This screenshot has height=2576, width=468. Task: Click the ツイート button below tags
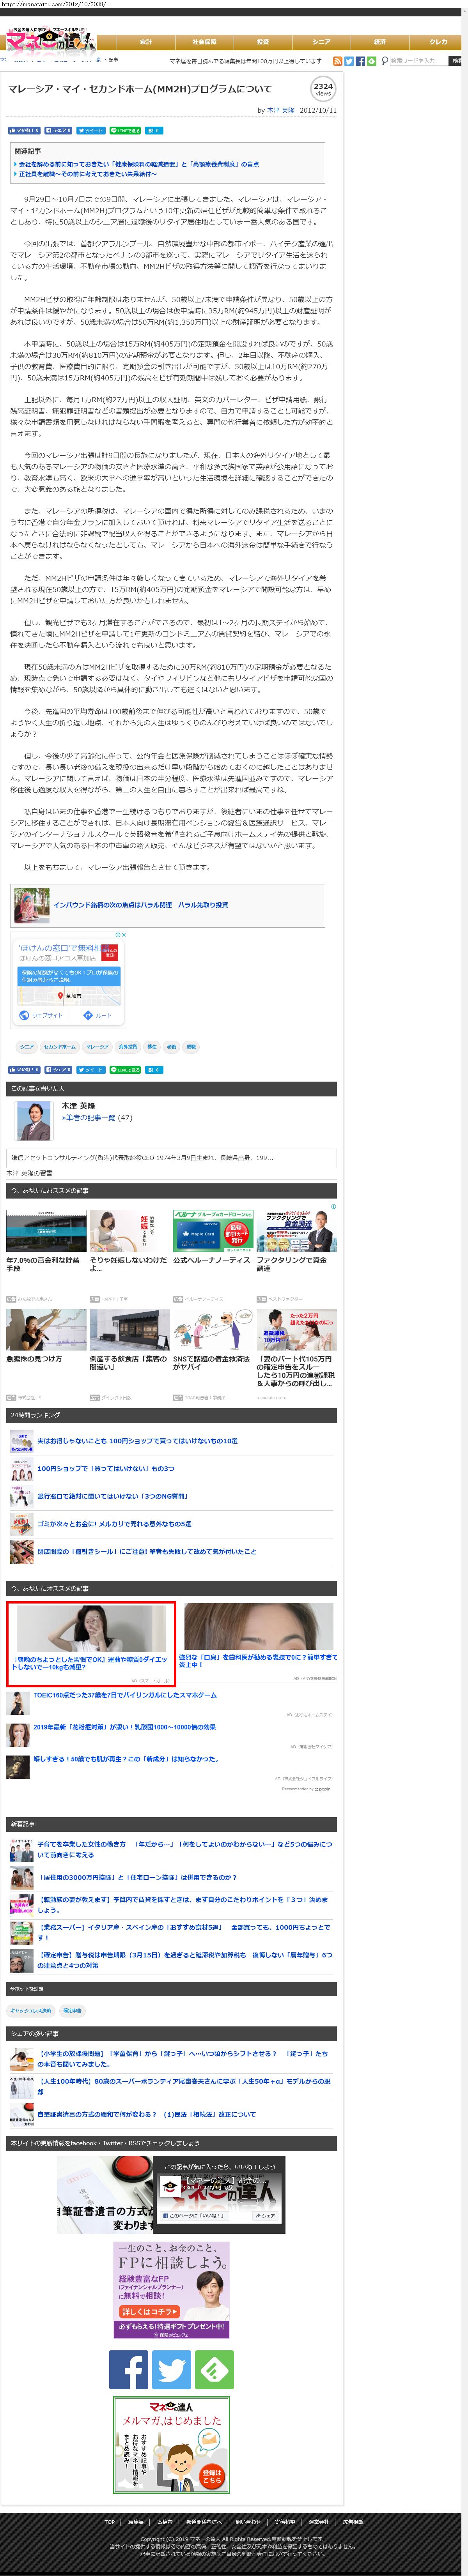[x=91, y=1069]
